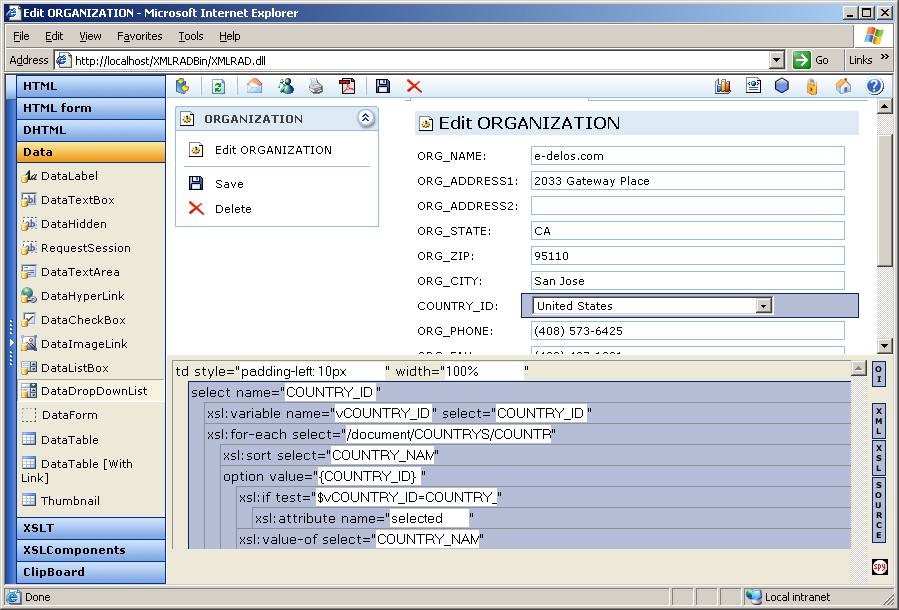This screenshot has height=610, width=899.
Task: Click the ORG_NAME input field
Action: click(687, 156)
